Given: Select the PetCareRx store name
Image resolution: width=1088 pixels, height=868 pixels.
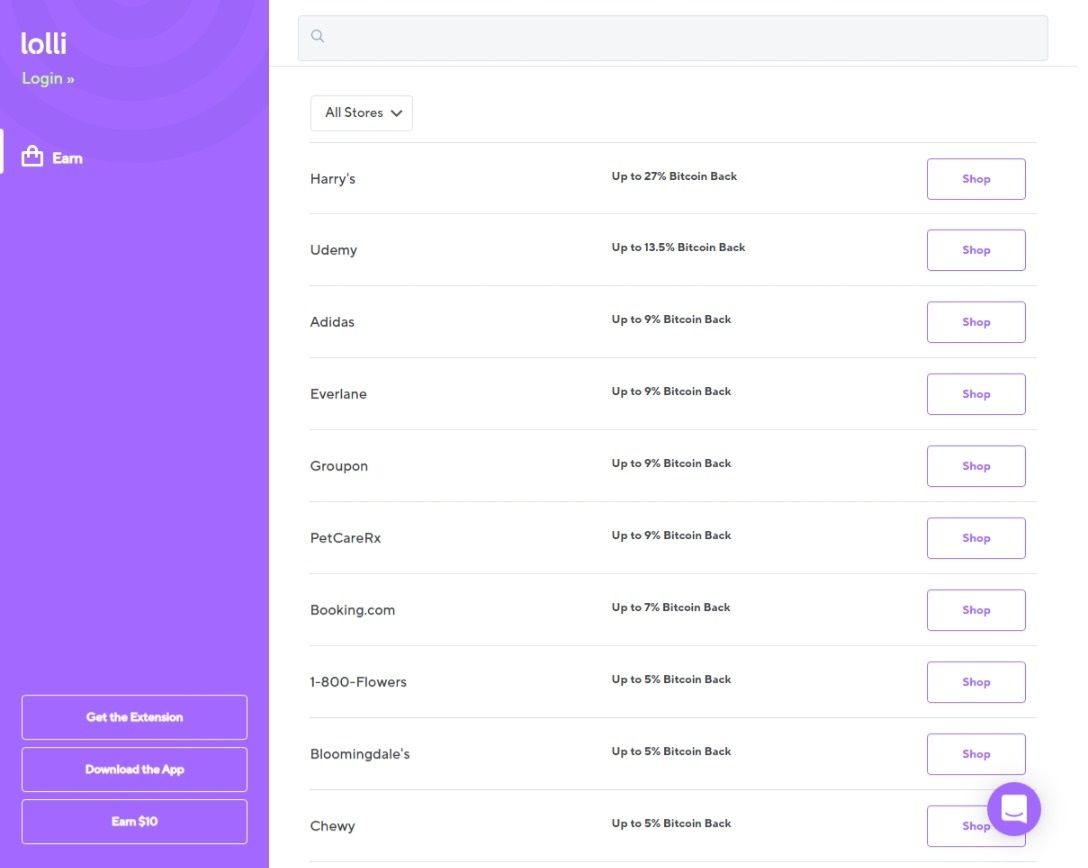Looking at the screenshot, I should pyautogui.click(x=345, y=538).
